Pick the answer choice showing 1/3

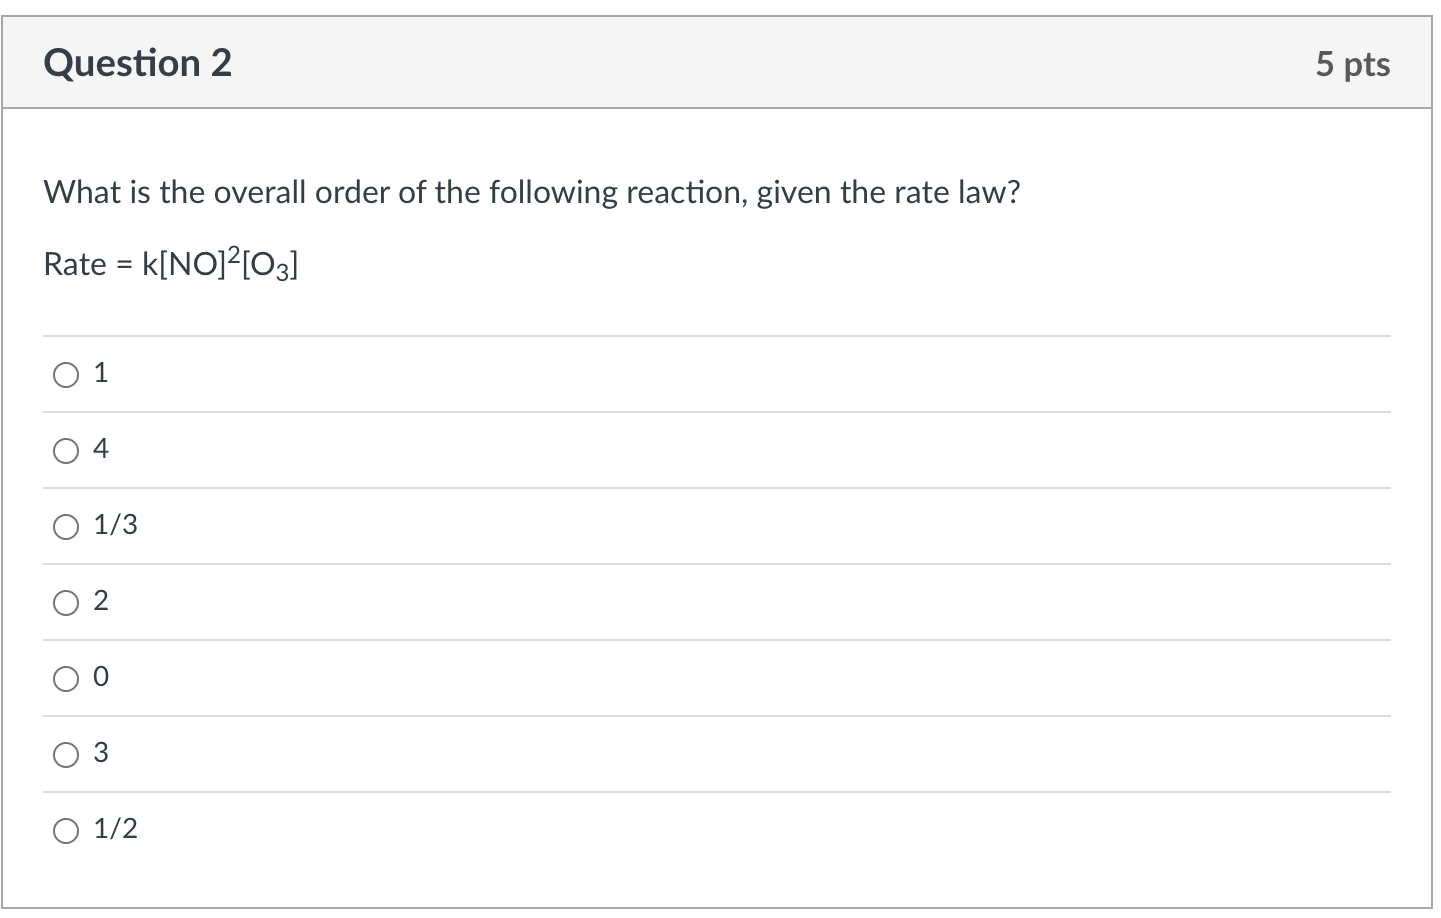click(113, 525)
